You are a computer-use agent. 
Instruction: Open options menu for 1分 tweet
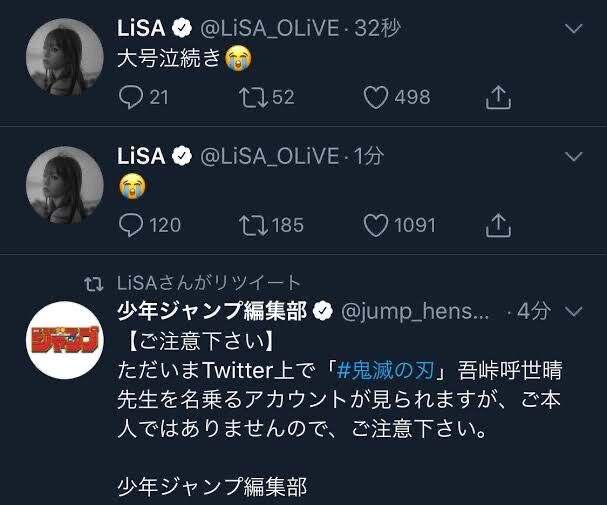(574, 156)
